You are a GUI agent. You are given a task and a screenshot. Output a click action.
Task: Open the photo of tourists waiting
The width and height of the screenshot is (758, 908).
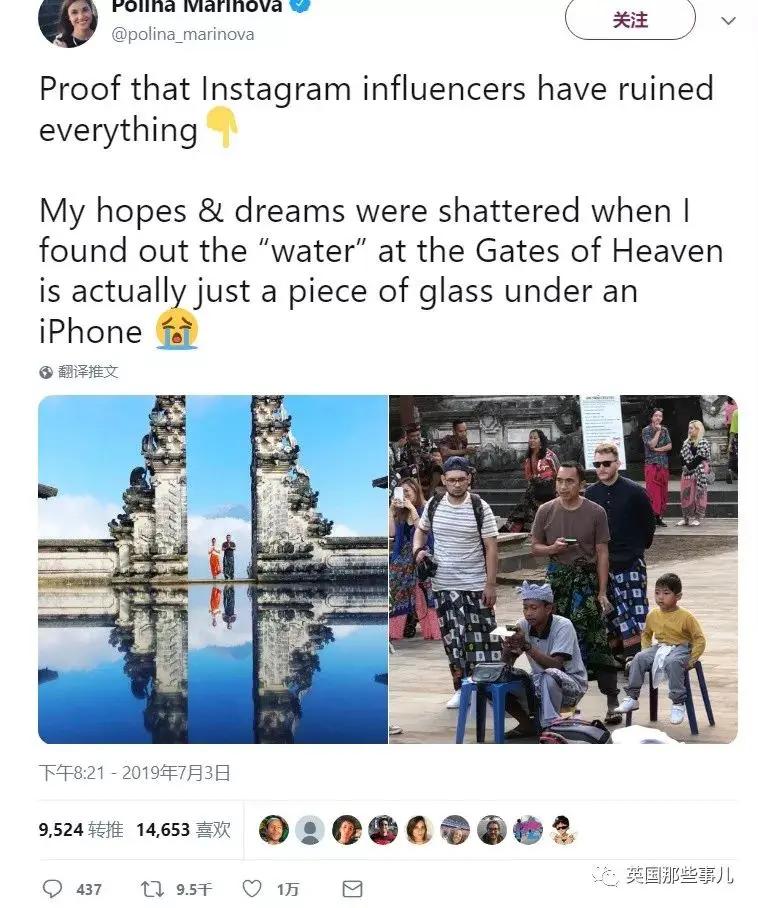[x=563, y=569]
